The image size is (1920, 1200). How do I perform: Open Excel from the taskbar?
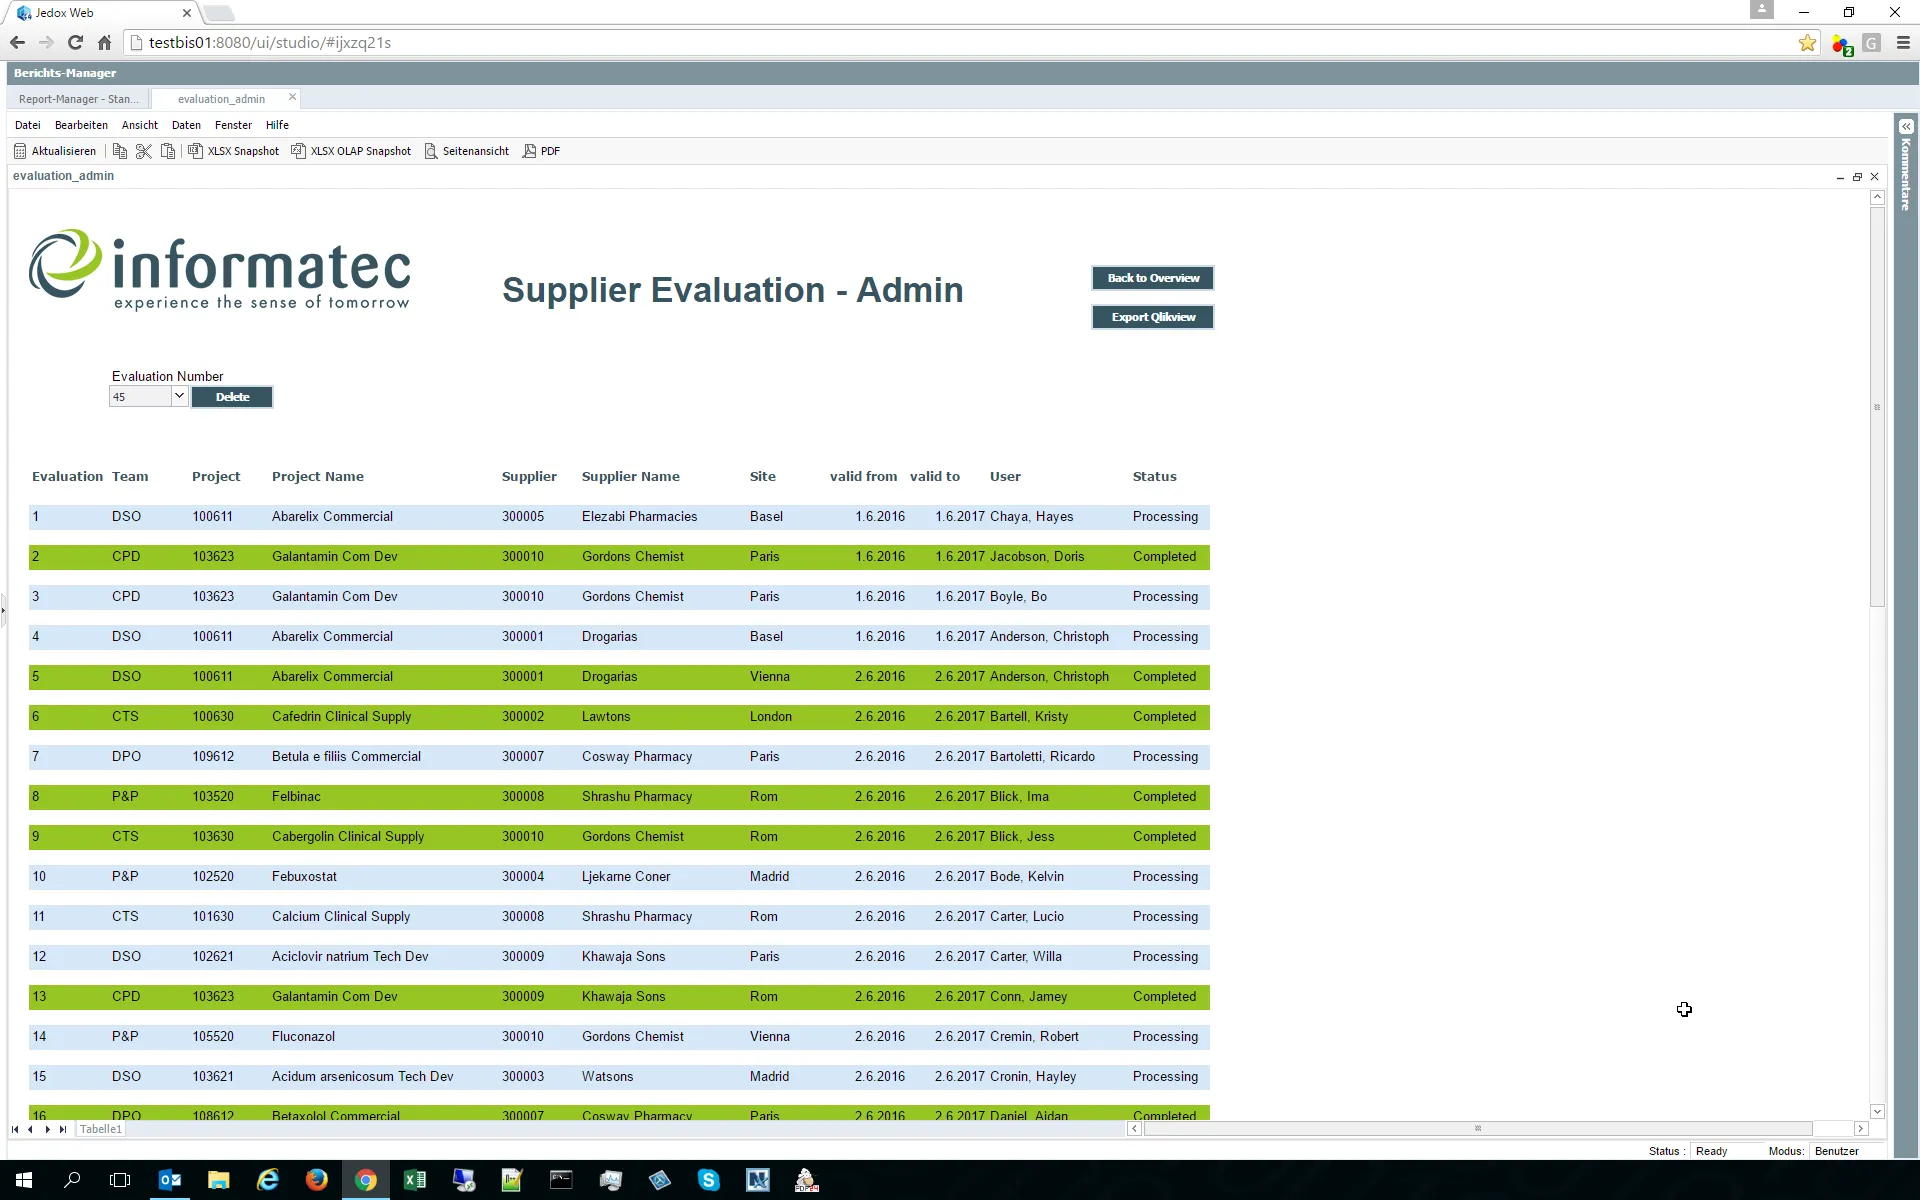(x=414, y=1180)
